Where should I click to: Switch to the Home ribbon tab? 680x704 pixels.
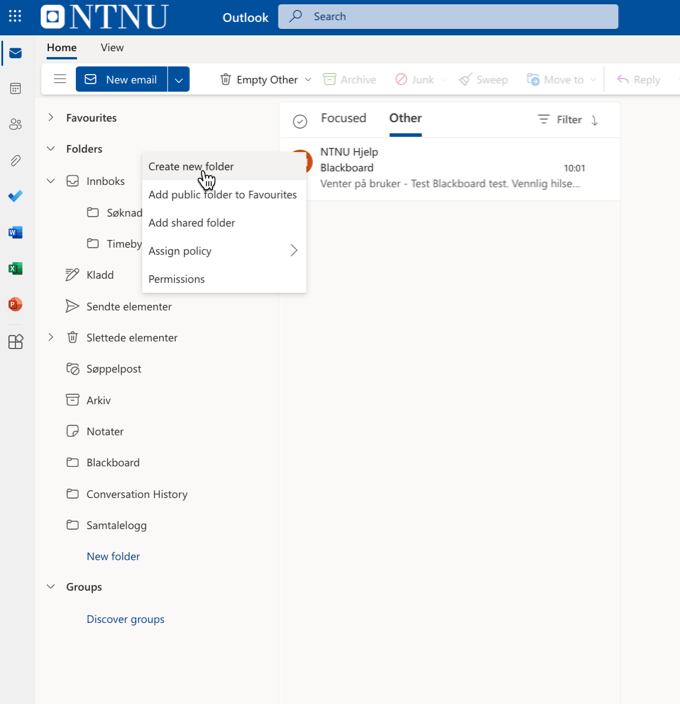(61, 48)
